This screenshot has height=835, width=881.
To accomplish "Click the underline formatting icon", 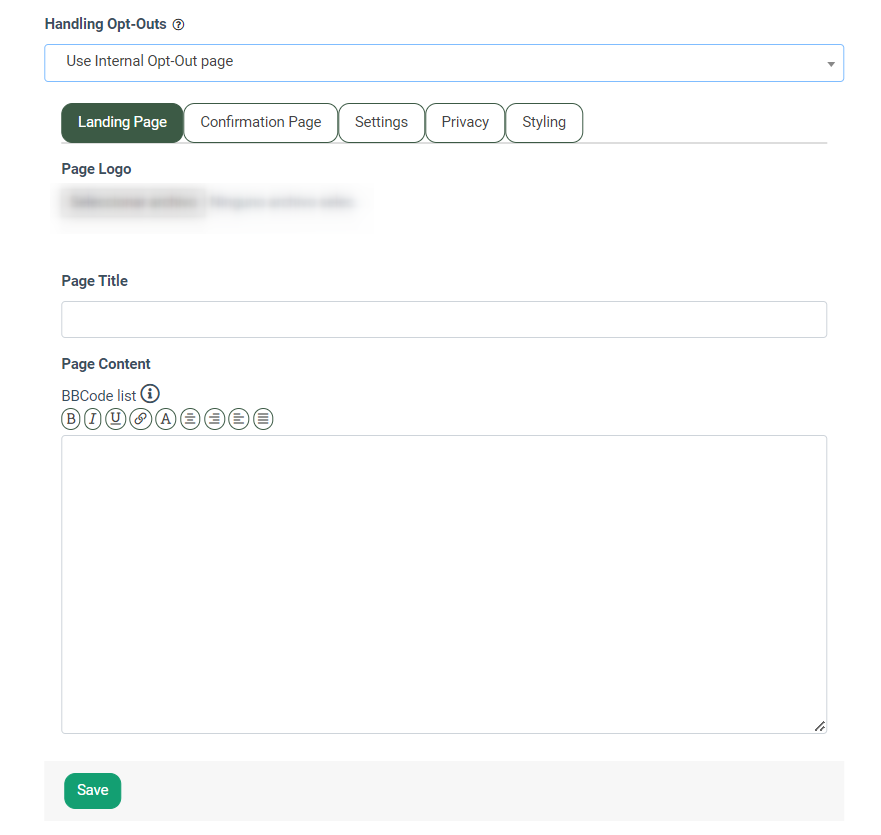I will pos(116,419).
